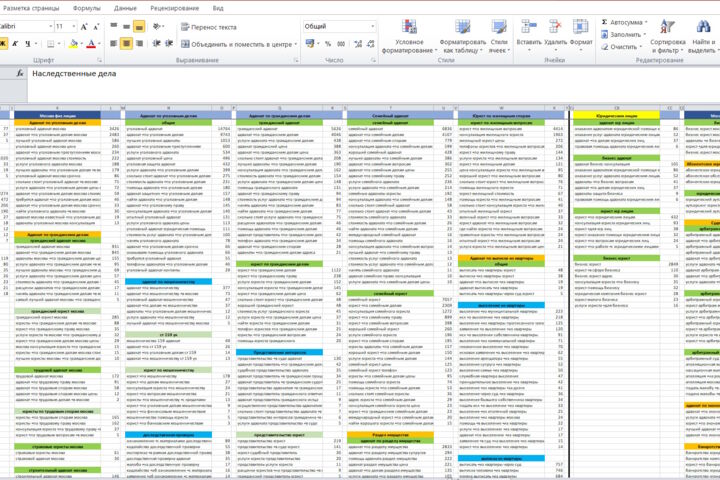Click the Вставить cells icon
Screen dimensions: 720x480
click(529, 26)
